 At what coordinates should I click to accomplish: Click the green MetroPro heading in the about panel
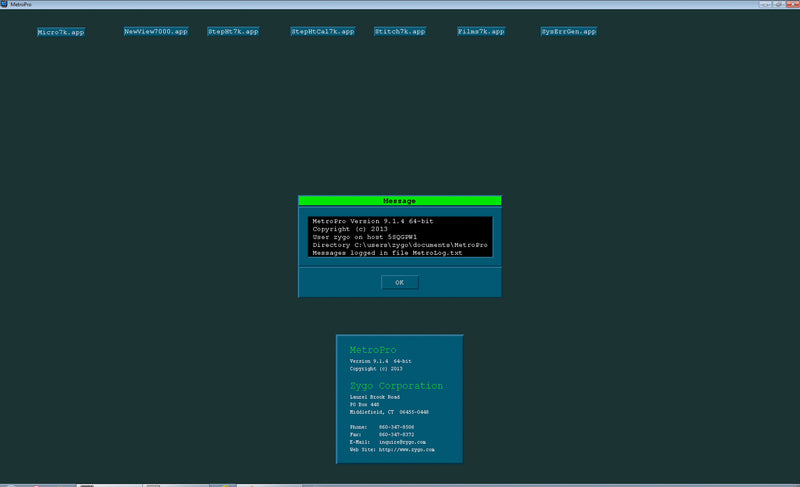(x=373, y=350)
